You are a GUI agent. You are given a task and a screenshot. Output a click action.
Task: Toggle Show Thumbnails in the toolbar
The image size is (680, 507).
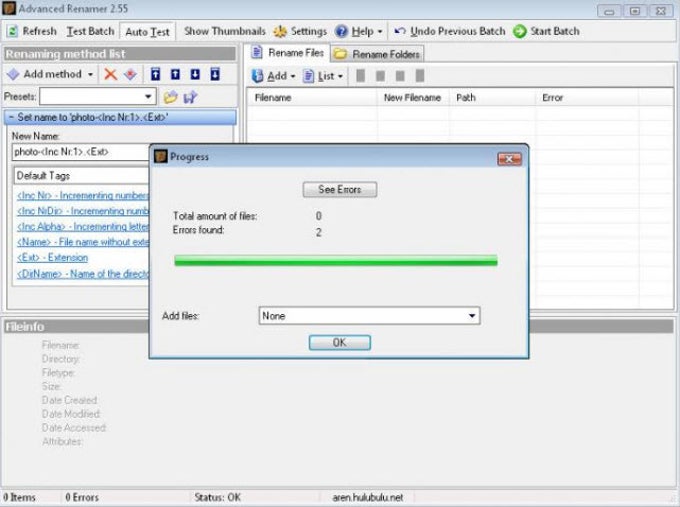(224, 31)
